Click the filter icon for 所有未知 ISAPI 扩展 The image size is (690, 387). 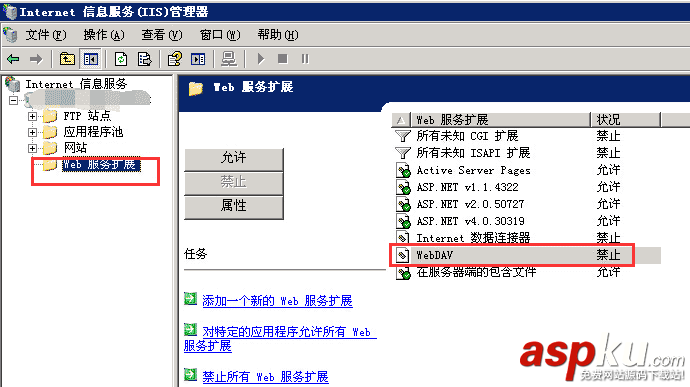(x=403, y=153)
